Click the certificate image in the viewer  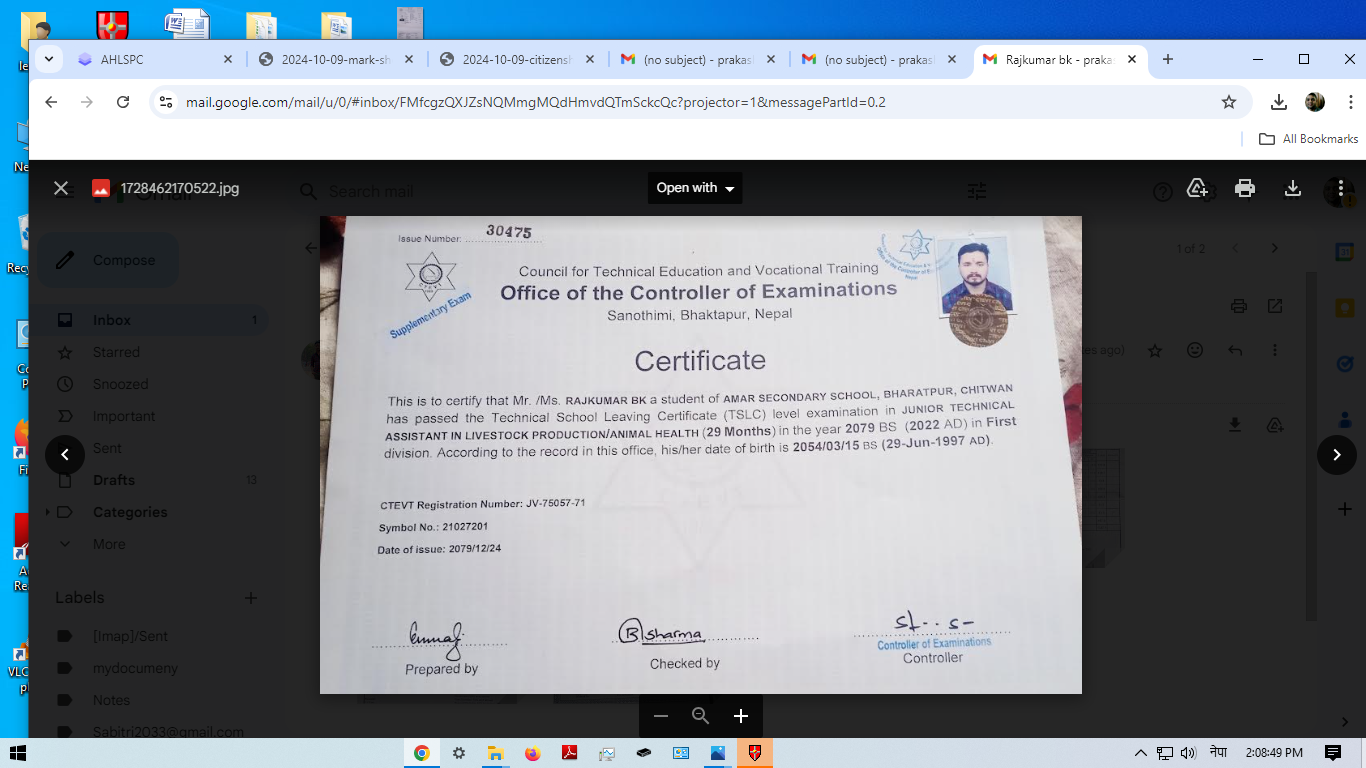pos(701,455)
